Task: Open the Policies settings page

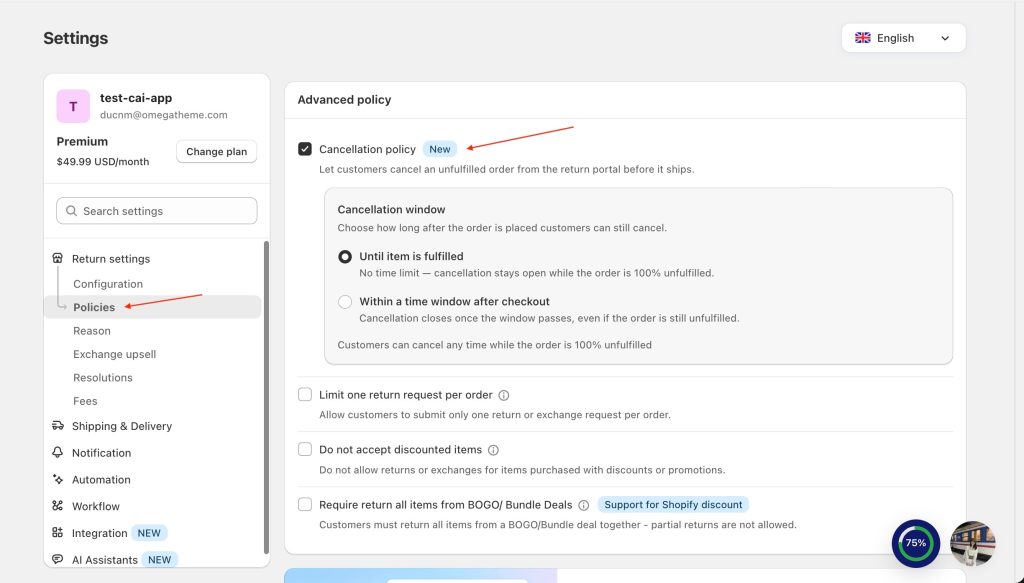Action: coord(94,307)
